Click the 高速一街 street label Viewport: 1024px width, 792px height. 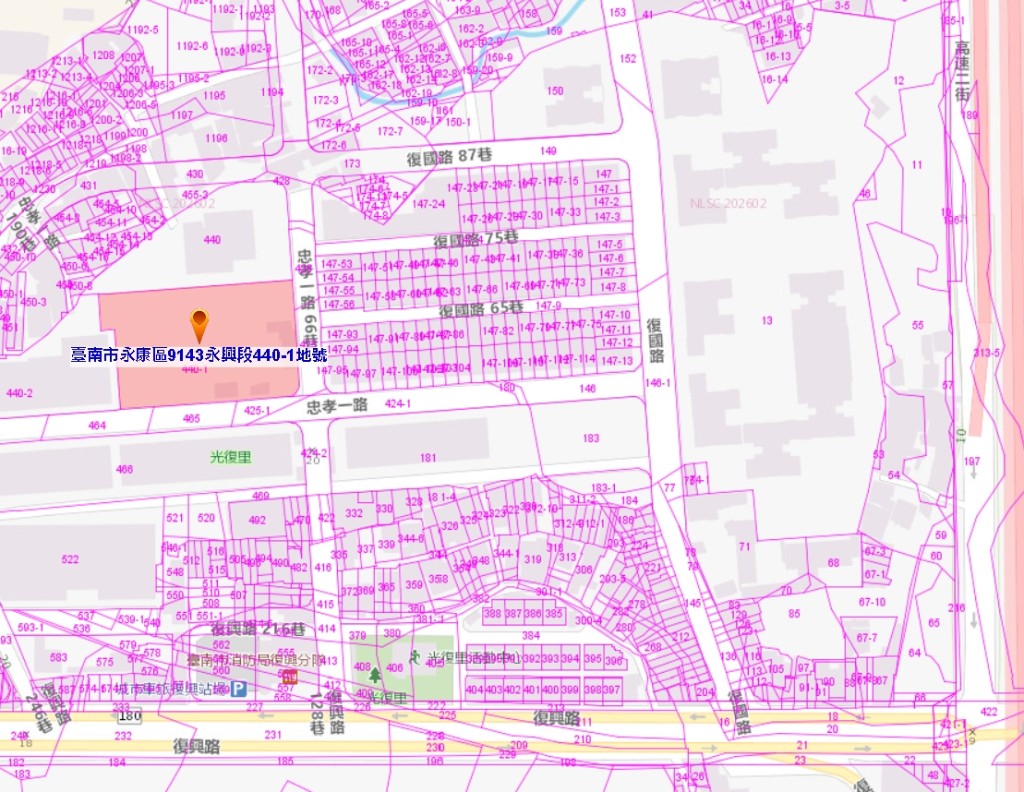tap(961, 71)
